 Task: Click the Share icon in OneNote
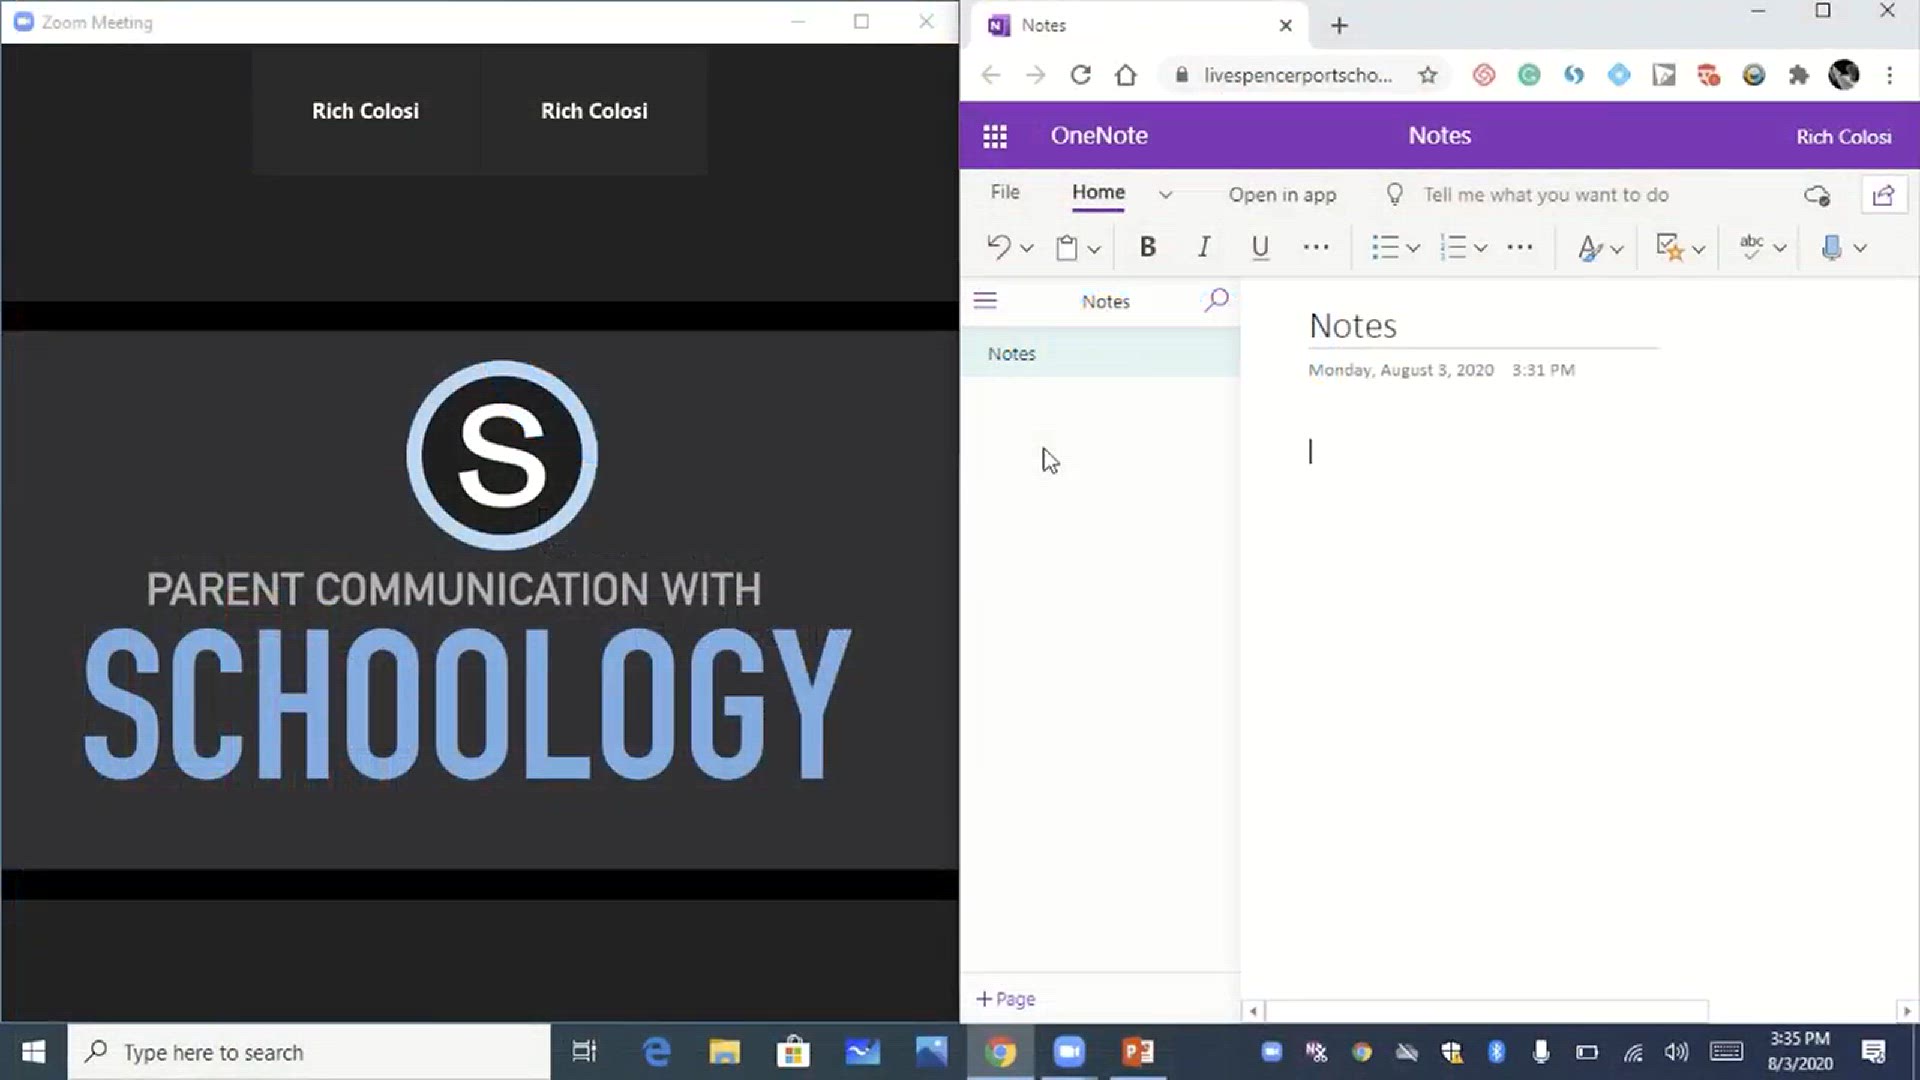tap(1884, 195)
